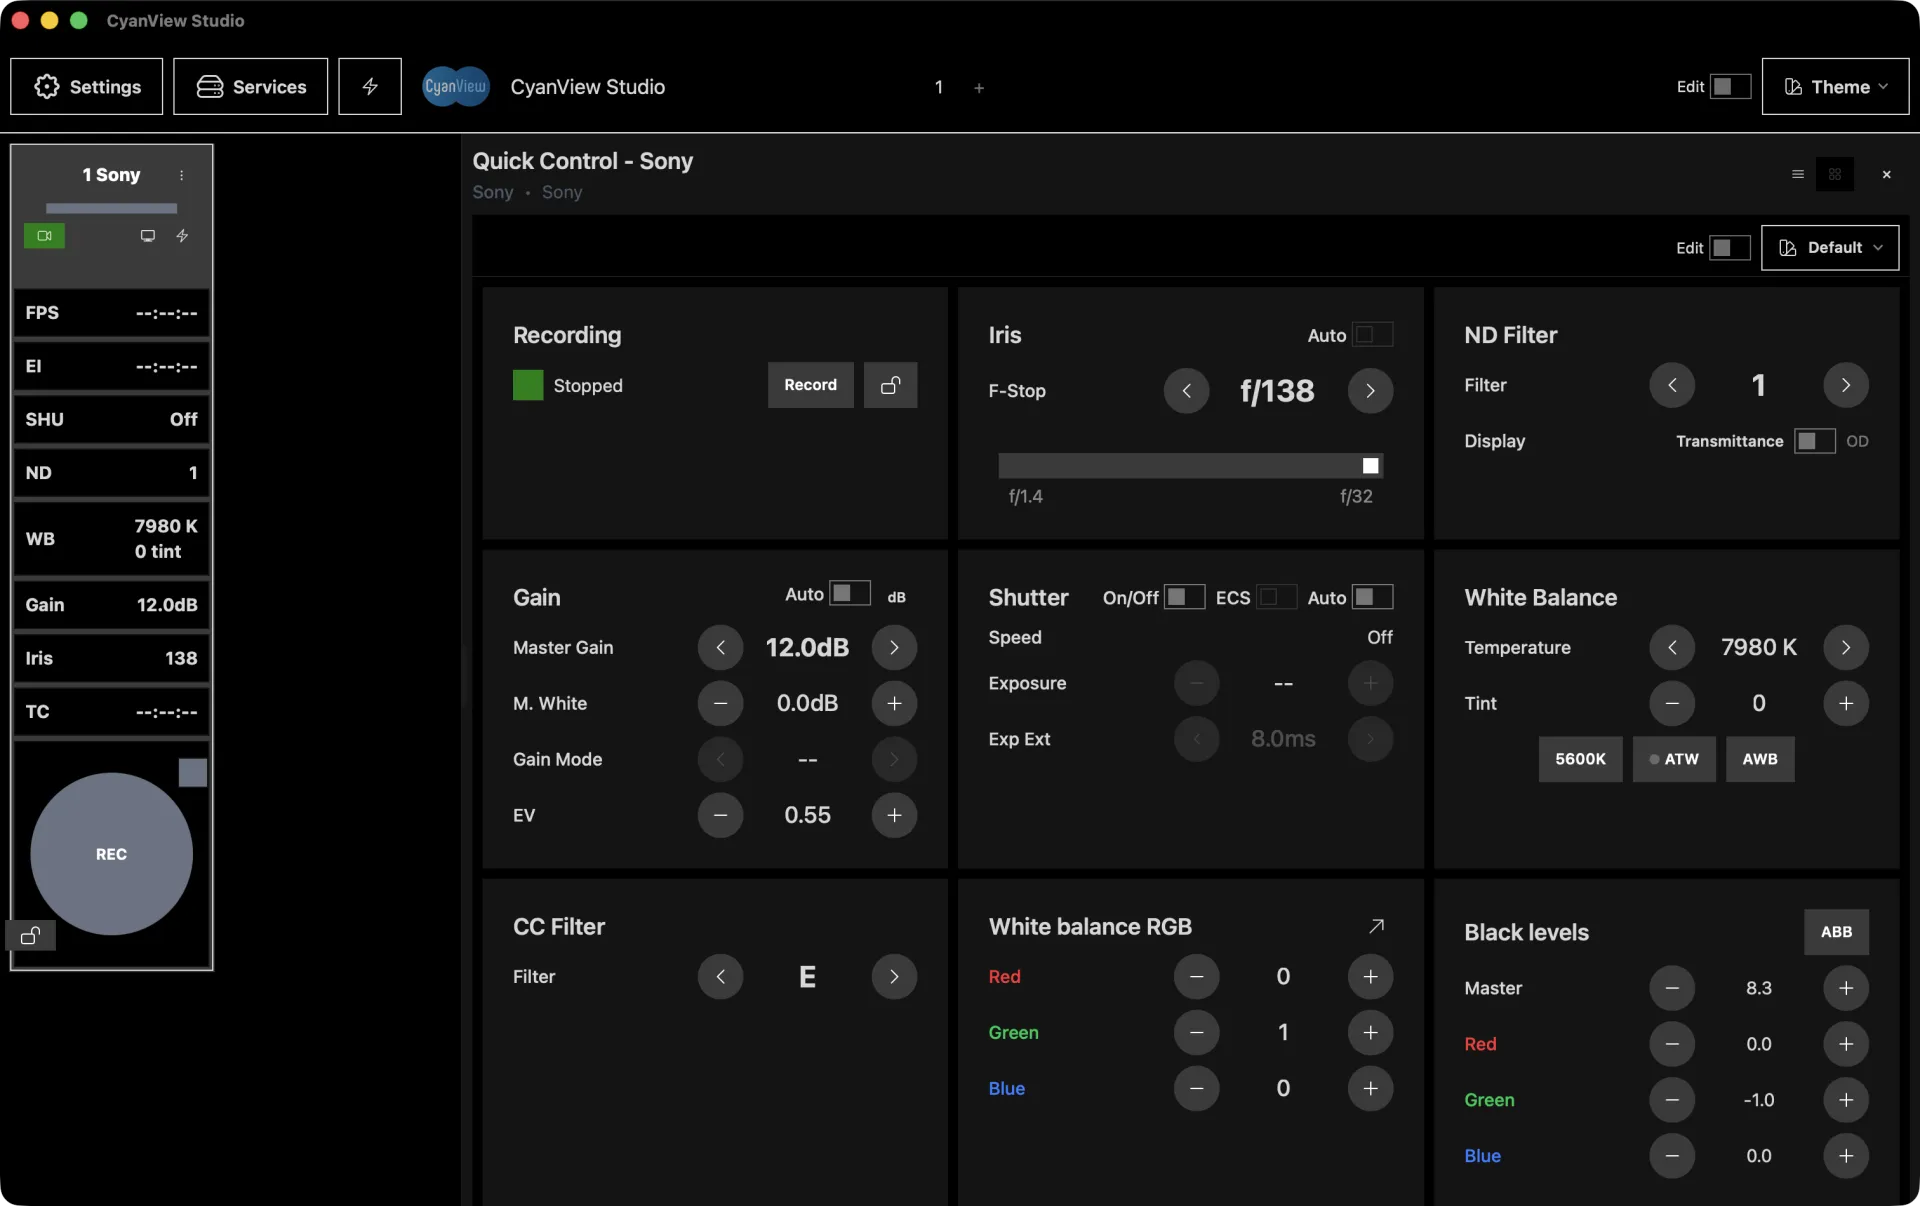
Task: Open the Theme dropdown
Action: pos(1835,87)
